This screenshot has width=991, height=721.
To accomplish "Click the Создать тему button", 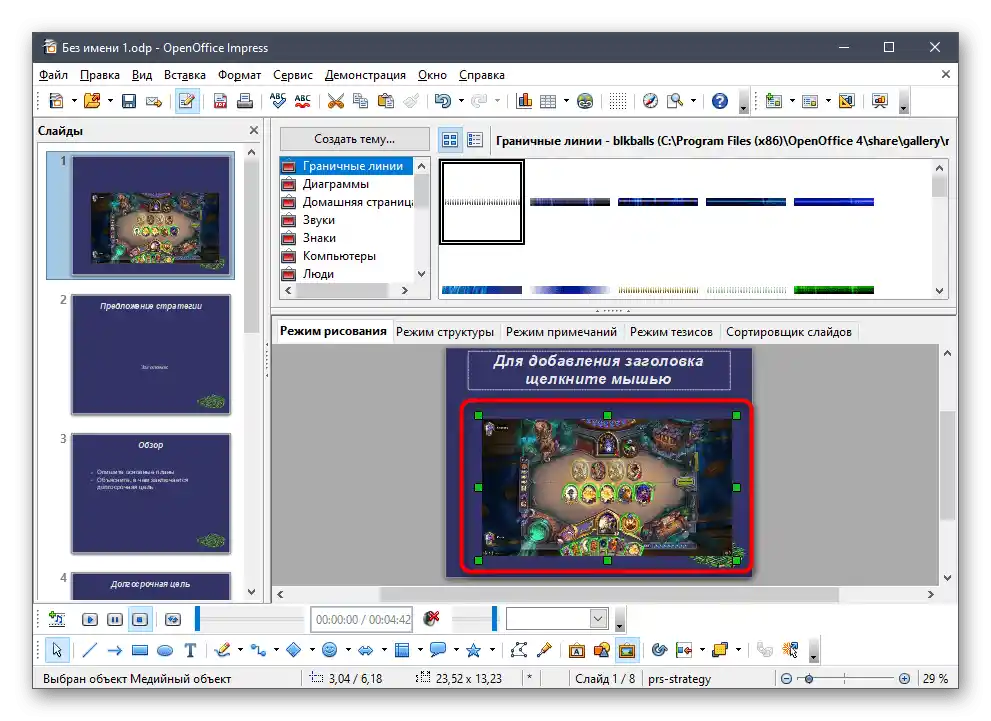I will [x=354, y=140].
